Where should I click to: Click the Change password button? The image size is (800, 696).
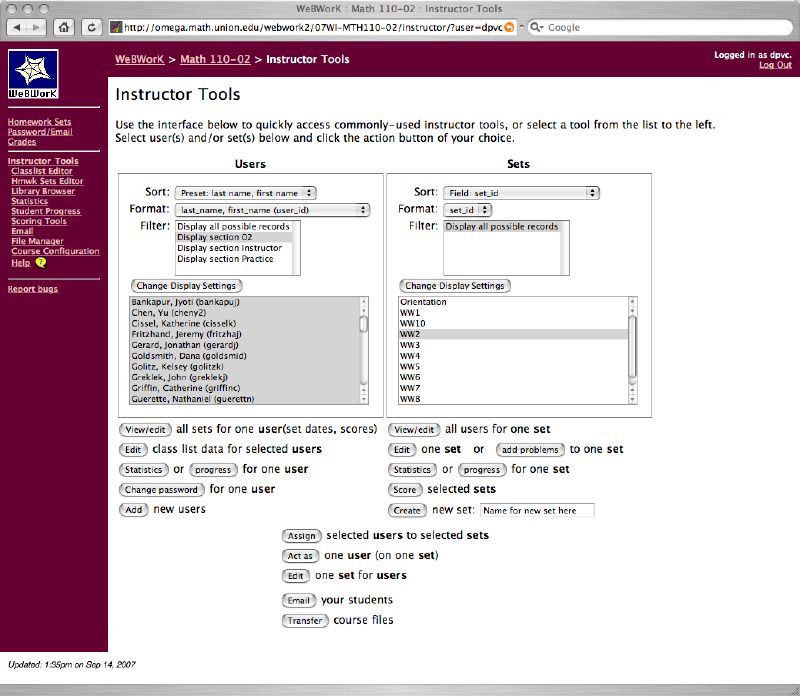(161, 489)
